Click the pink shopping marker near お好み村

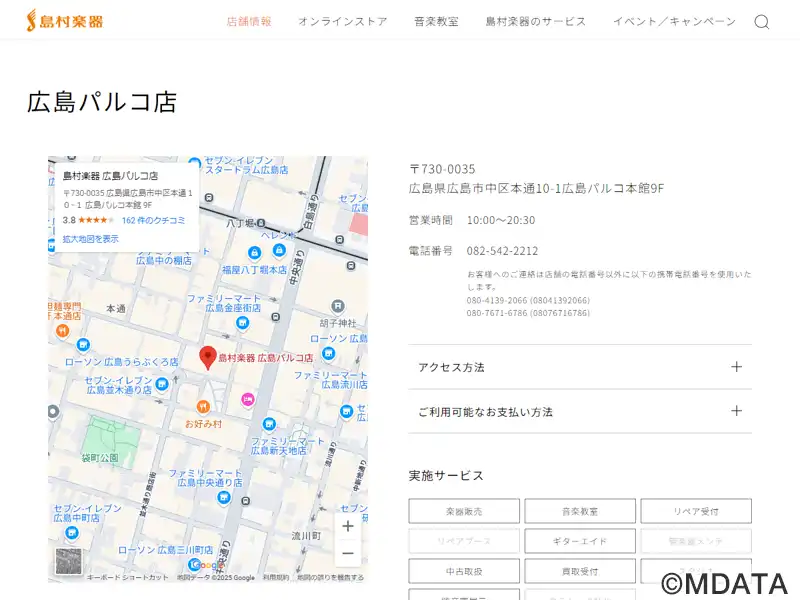click(247, 399)
